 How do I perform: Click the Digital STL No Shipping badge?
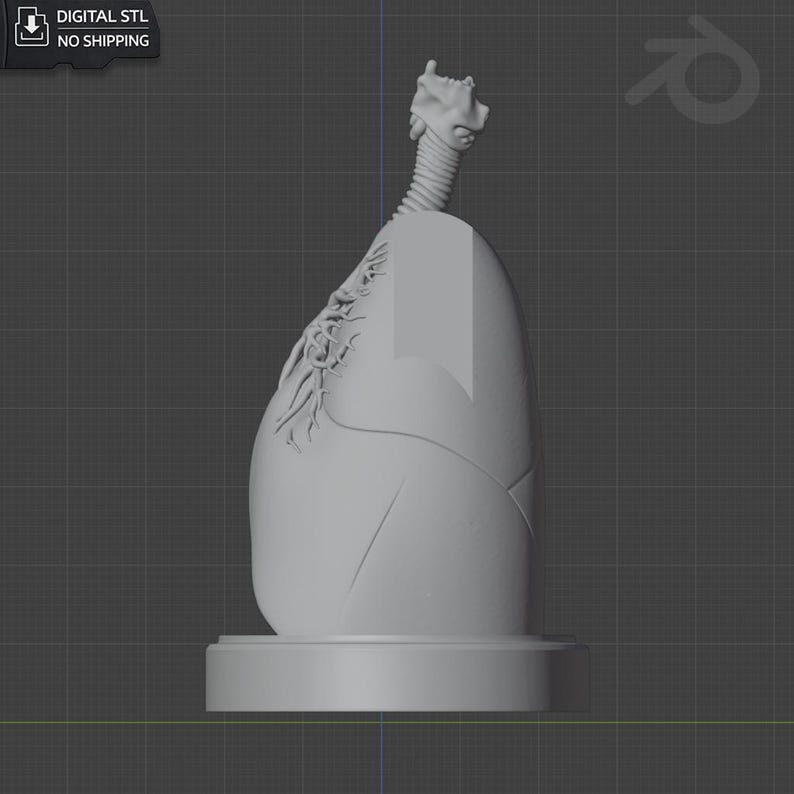point(80,33)
